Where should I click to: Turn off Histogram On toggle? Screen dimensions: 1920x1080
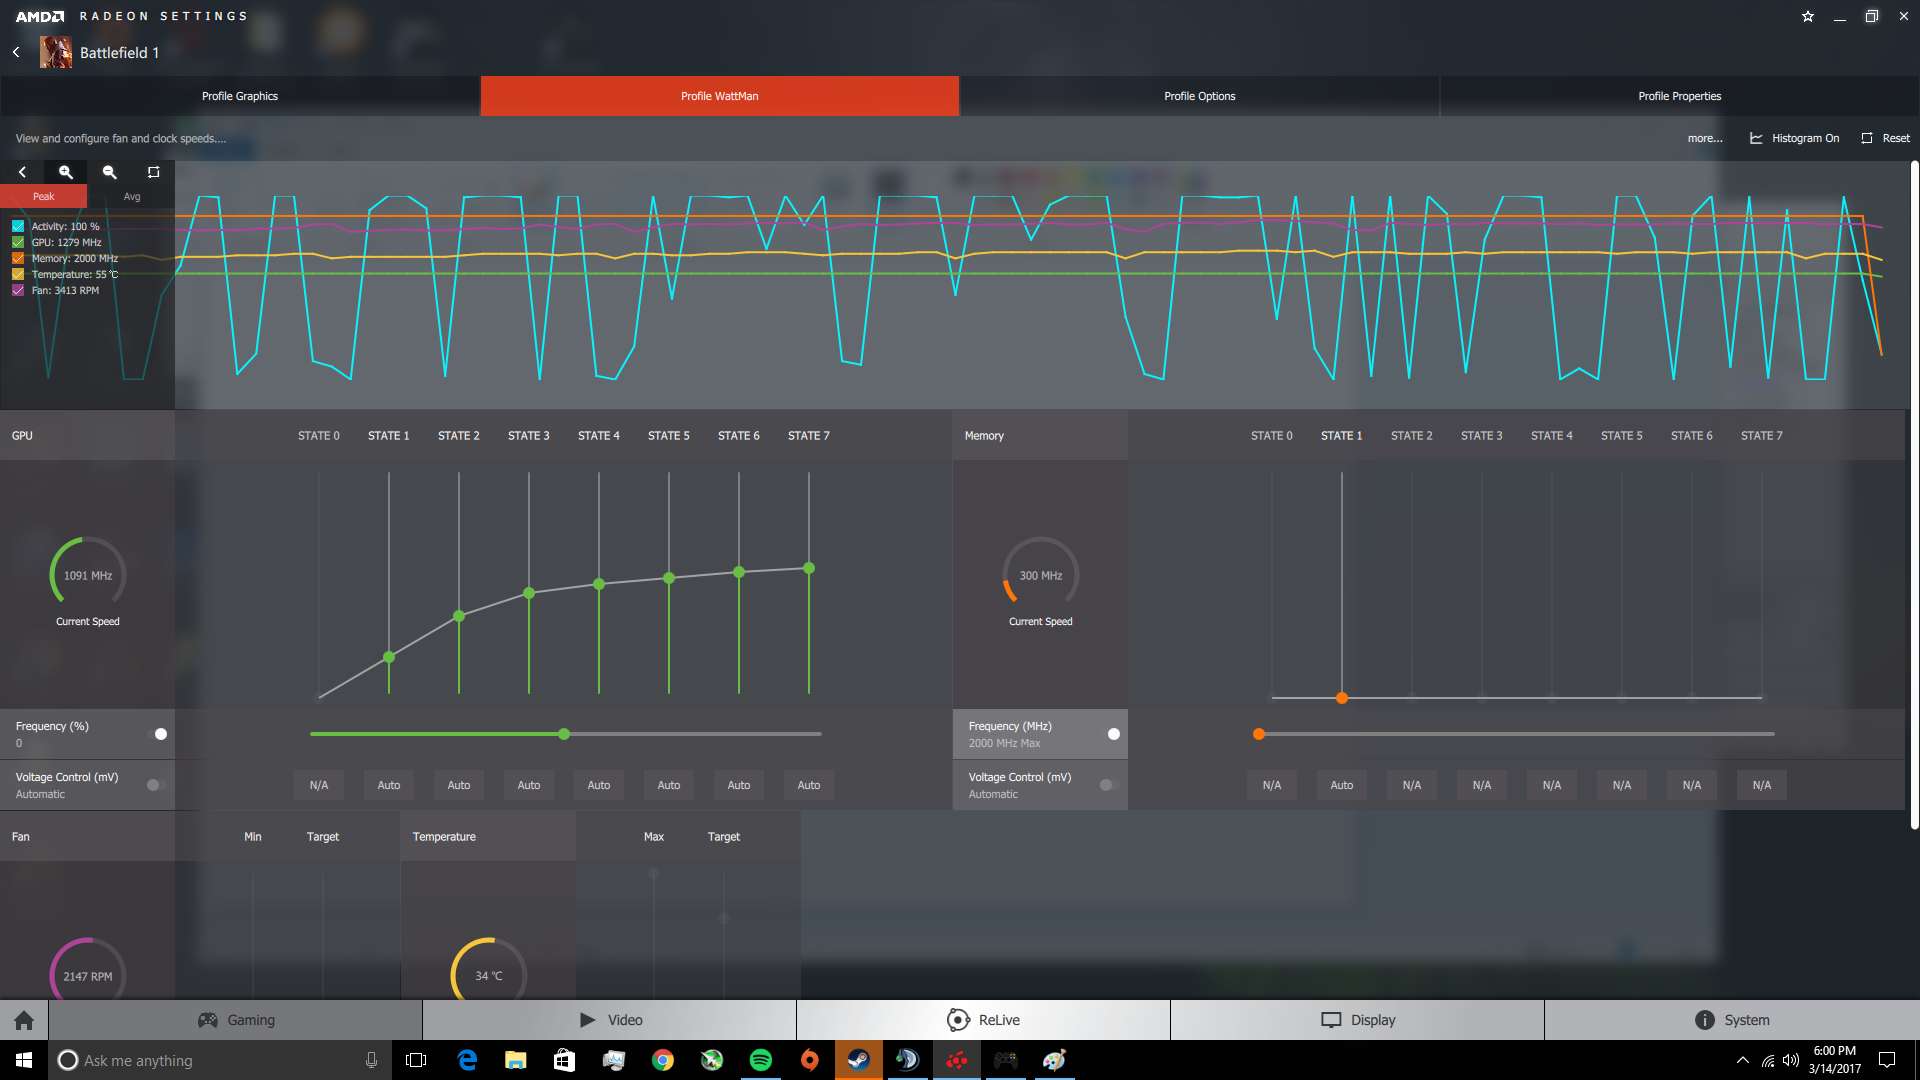pos(1795,138)
